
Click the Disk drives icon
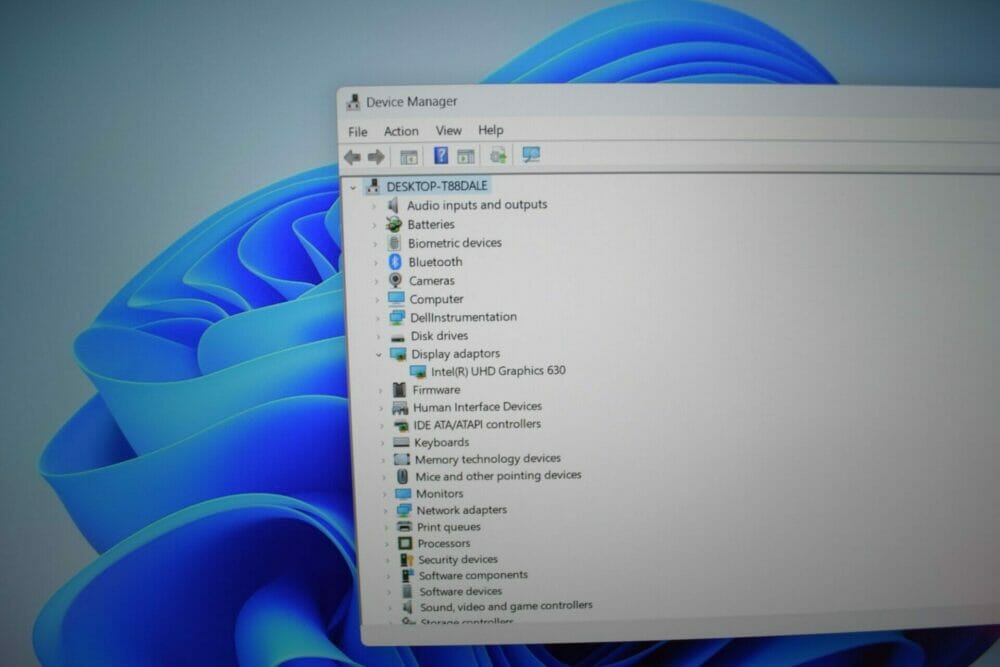point(397,337)
